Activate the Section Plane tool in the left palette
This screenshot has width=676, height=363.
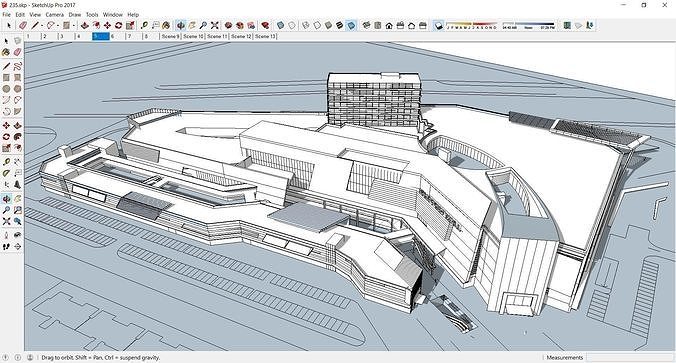17,246
